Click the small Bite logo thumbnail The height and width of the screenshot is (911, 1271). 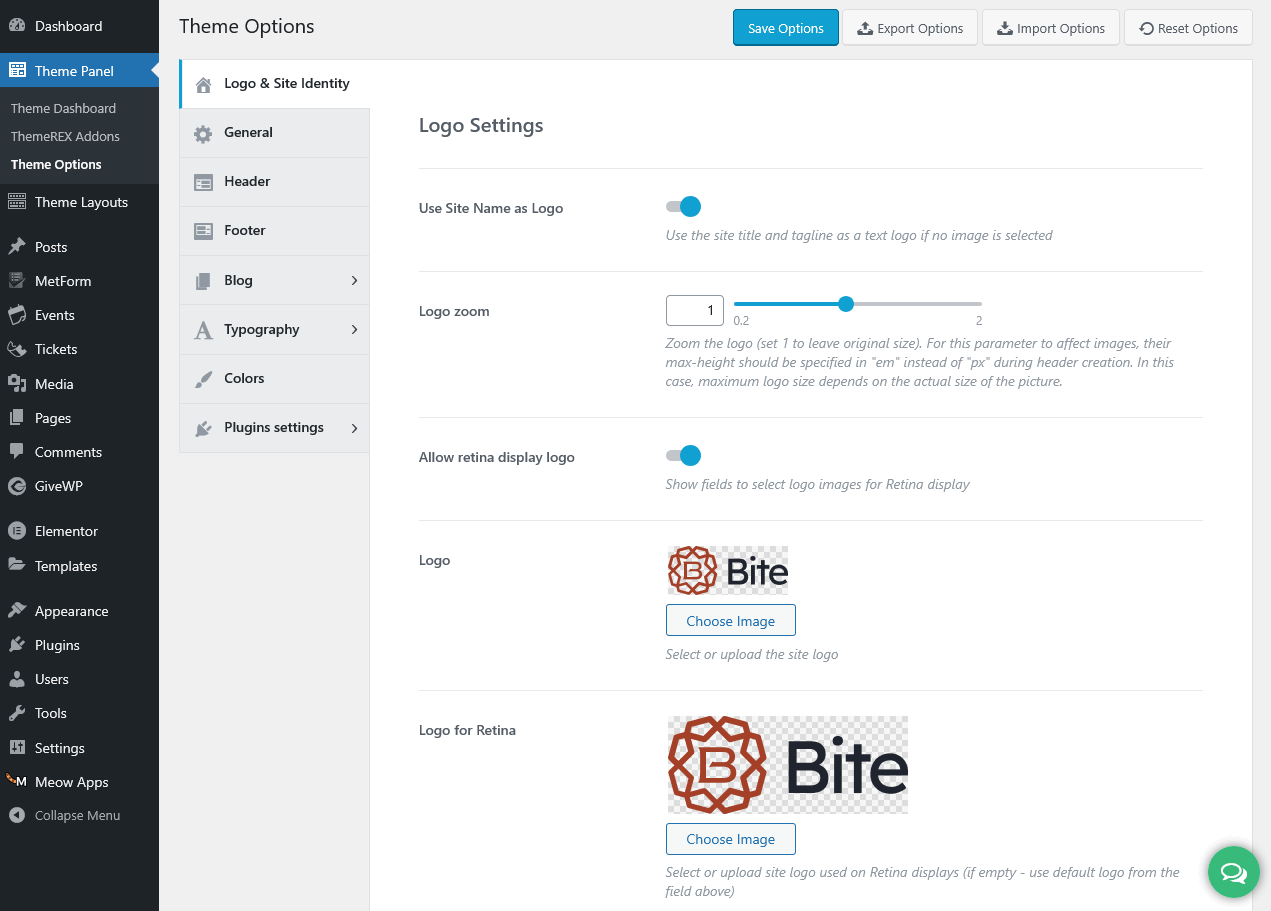pos(728,571)
